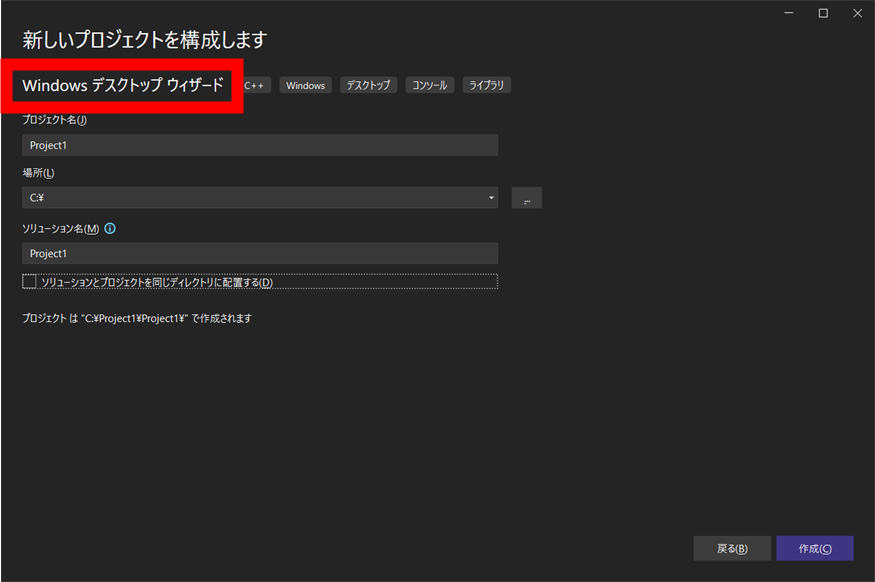875x582 pixels.
Task: Go back with the 戻る button
Action: pyautogui.click(x=732, y=548)
